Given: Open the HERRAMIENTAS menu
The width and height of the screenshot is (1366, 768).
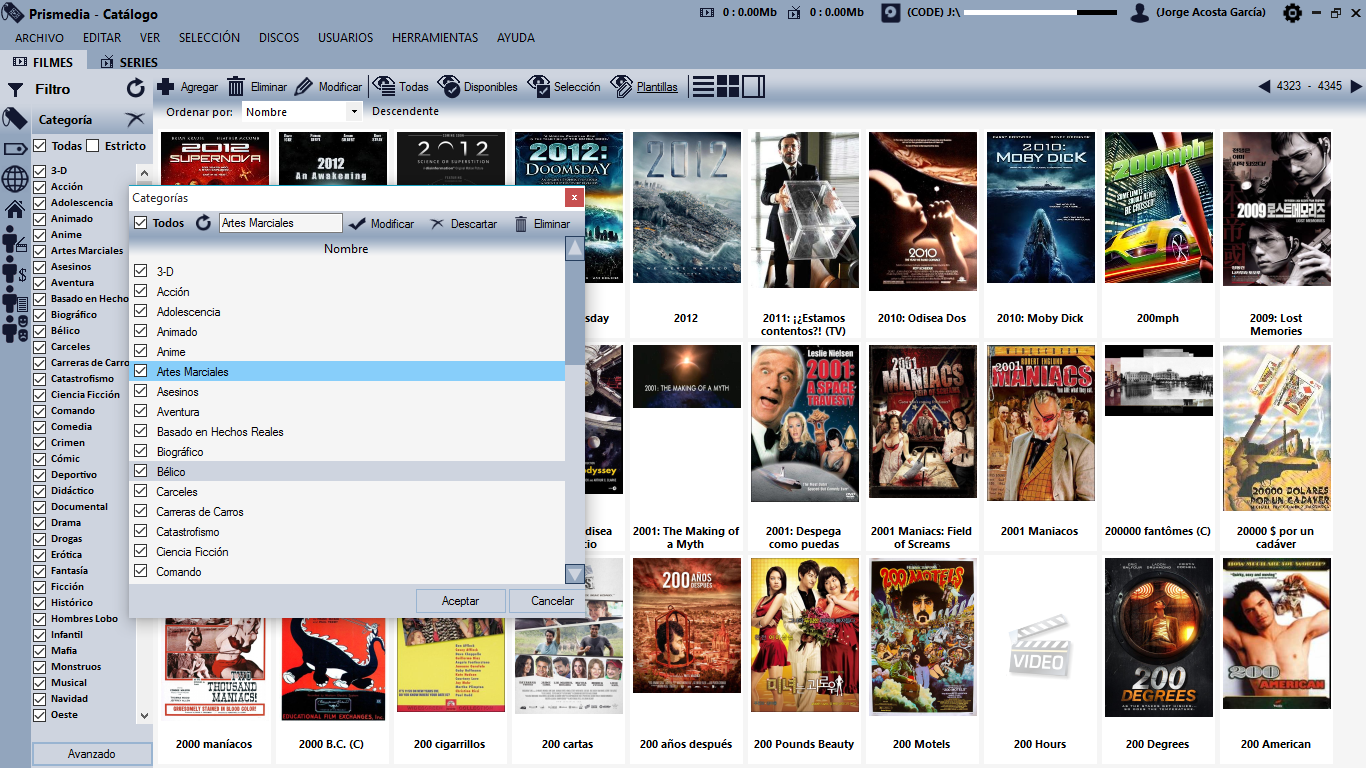Looking at the screenshot, I should pyautogui.click(x=435, y=38).
